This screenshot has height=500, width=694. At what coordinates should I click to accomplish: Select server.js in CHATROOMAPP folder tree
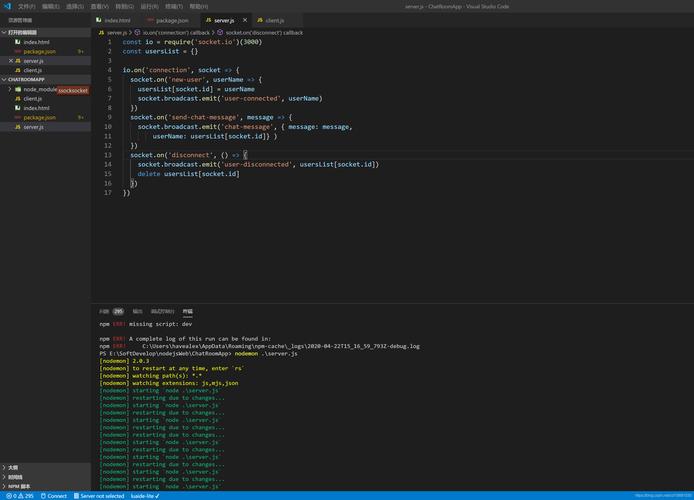45,127
